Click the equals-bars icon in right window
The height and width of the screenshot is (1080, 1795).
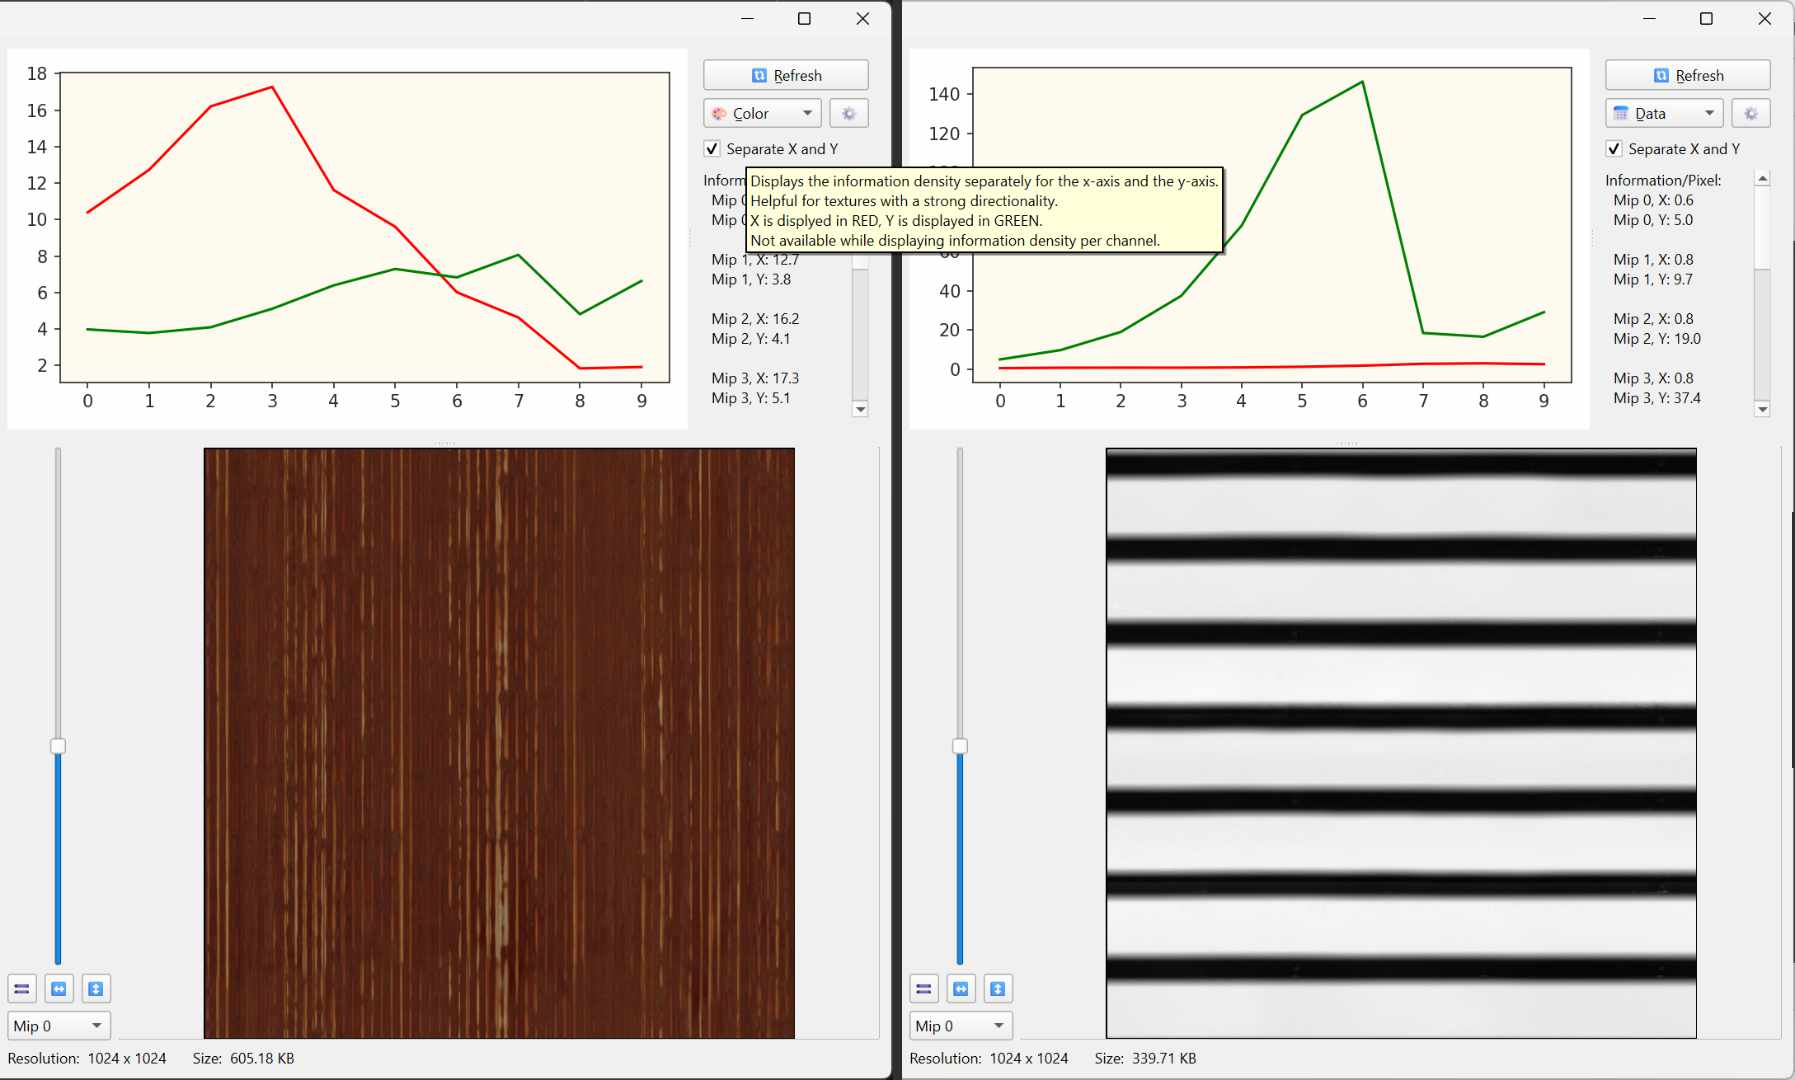click(x=924, y=989)
